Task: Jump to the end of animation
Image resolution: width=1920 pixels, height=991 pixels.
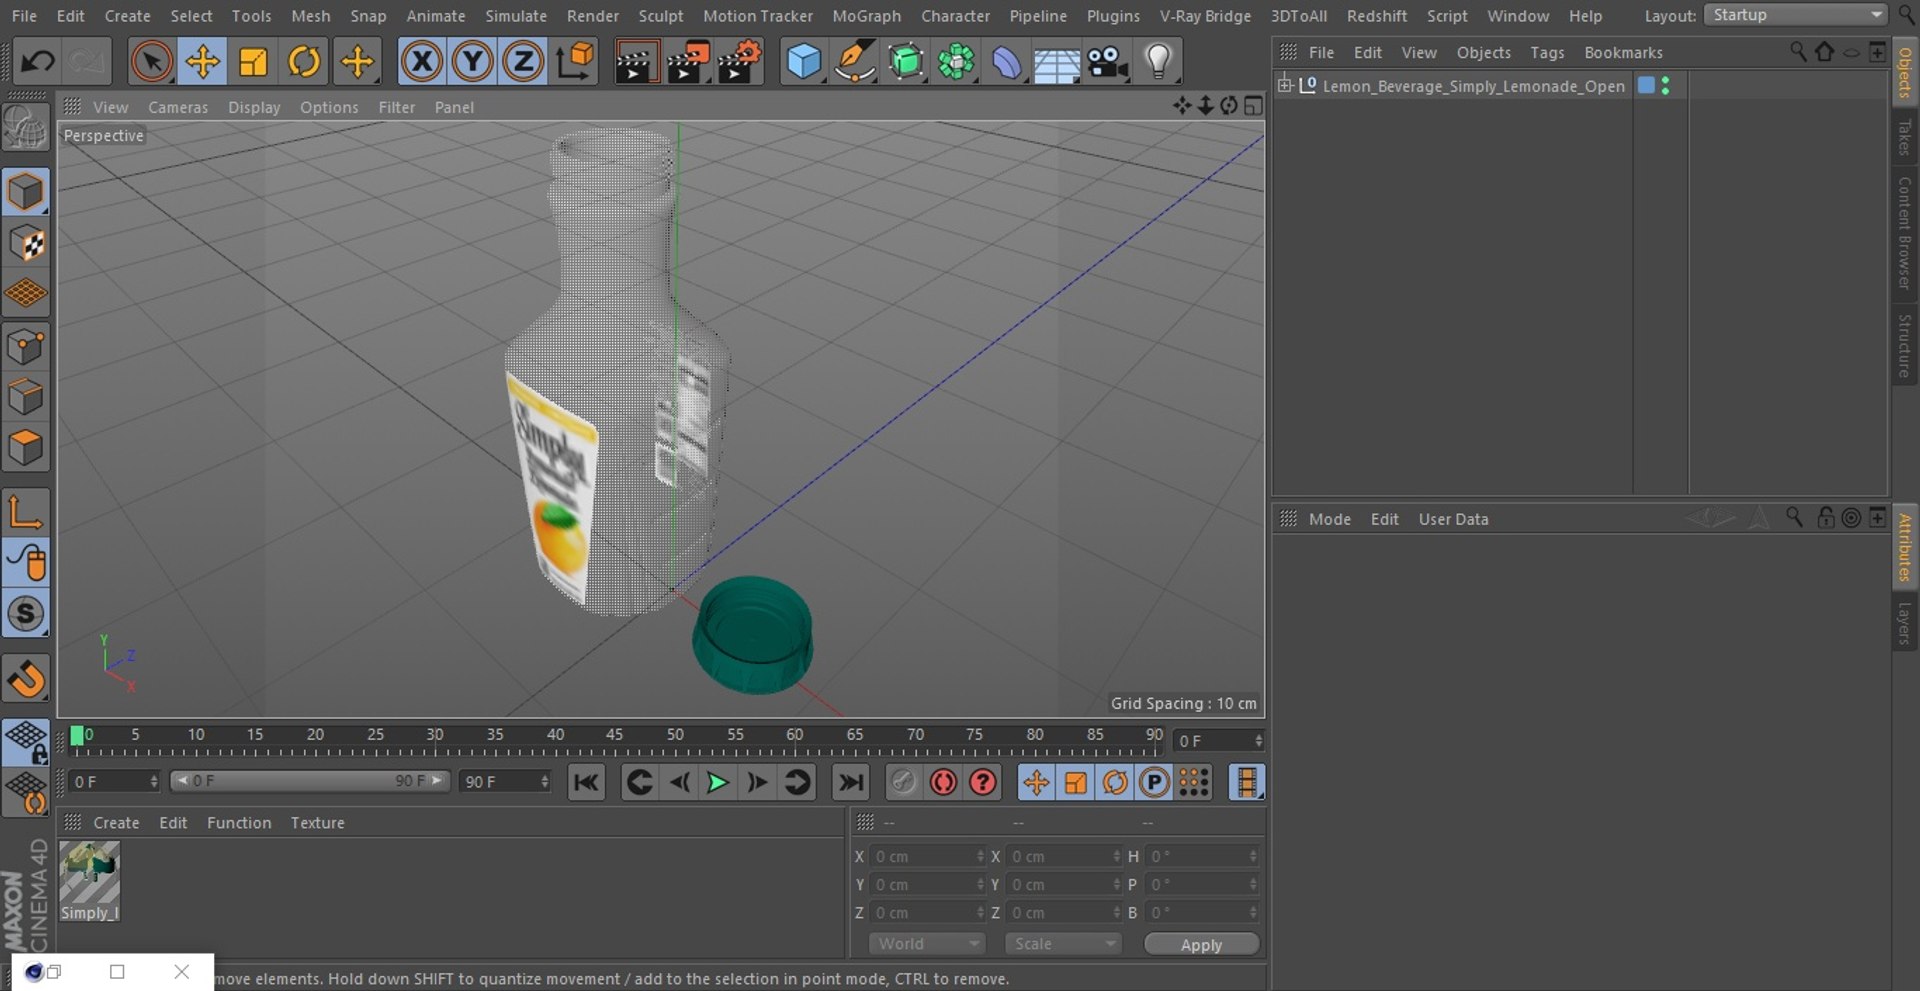Action: coord(851,782)
